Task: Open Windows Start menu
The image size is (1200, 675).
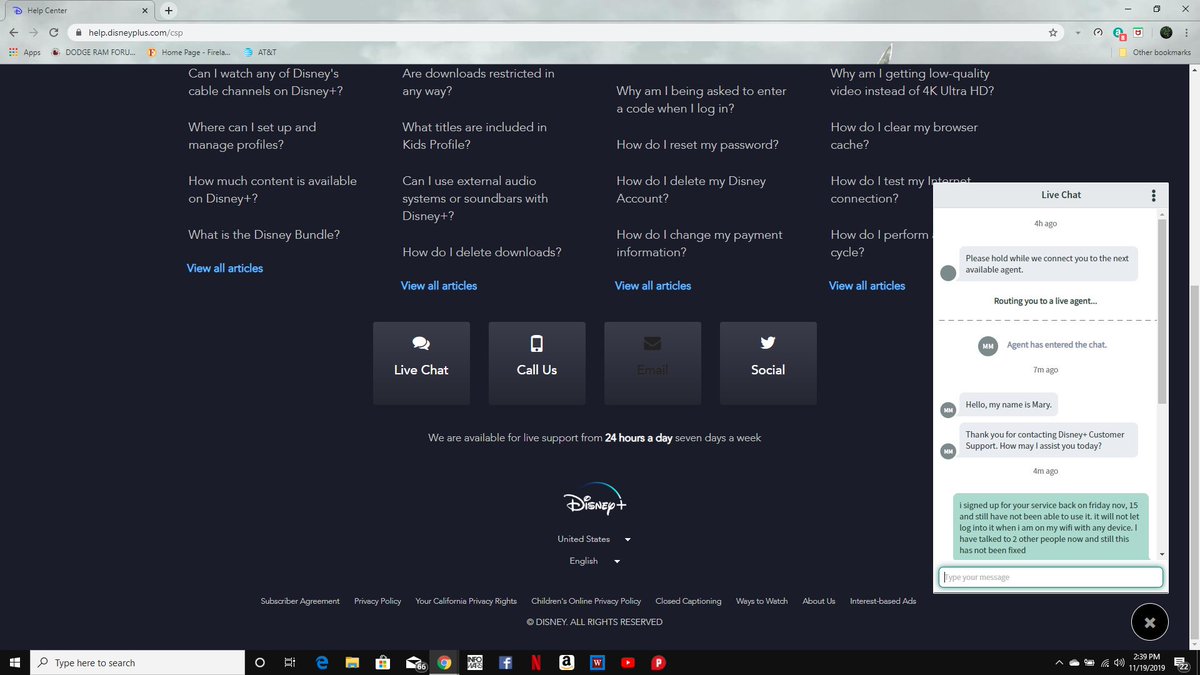Action: [x=14, y=662]
